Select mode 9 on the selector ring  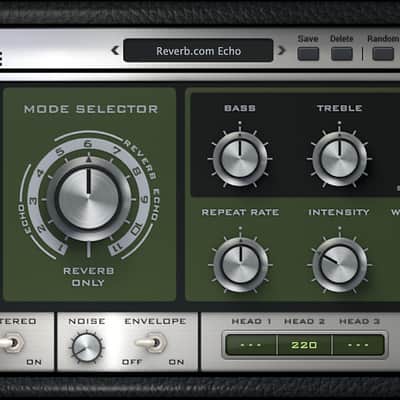tap(144, 199)
